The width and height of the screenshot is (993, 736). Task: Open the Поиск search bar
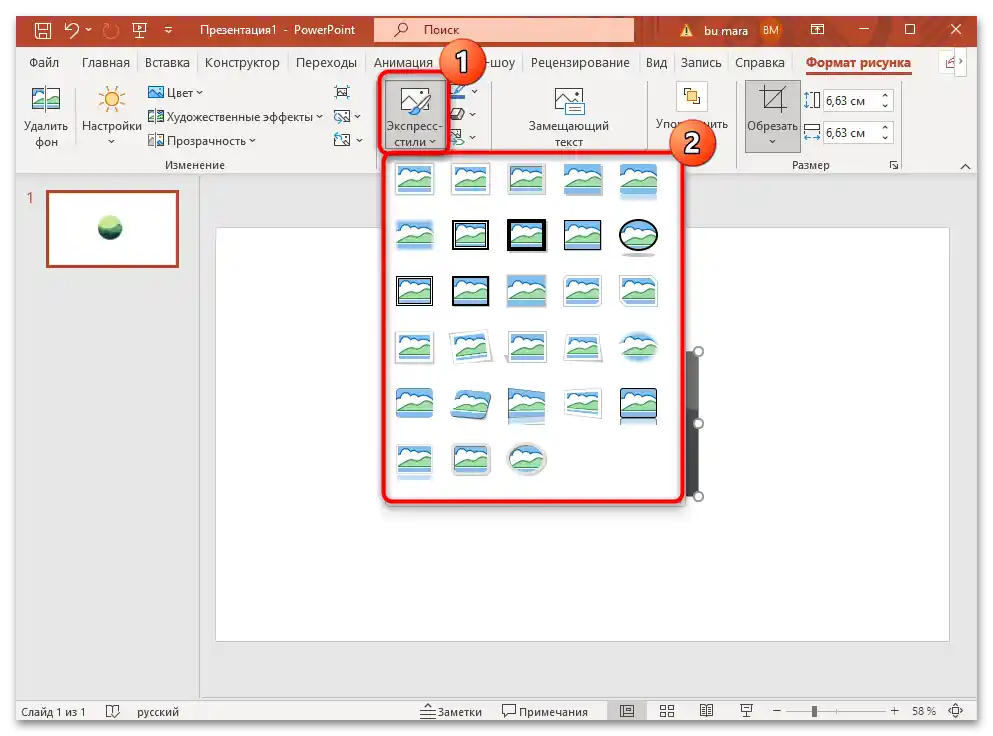coord(503,29)
